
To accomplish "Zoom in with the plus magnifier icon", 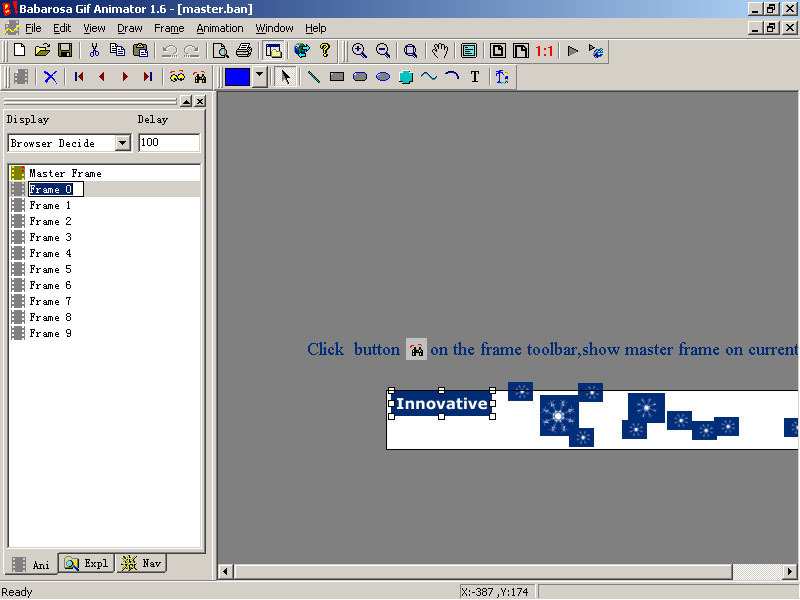I will click(x=360, y=51).
